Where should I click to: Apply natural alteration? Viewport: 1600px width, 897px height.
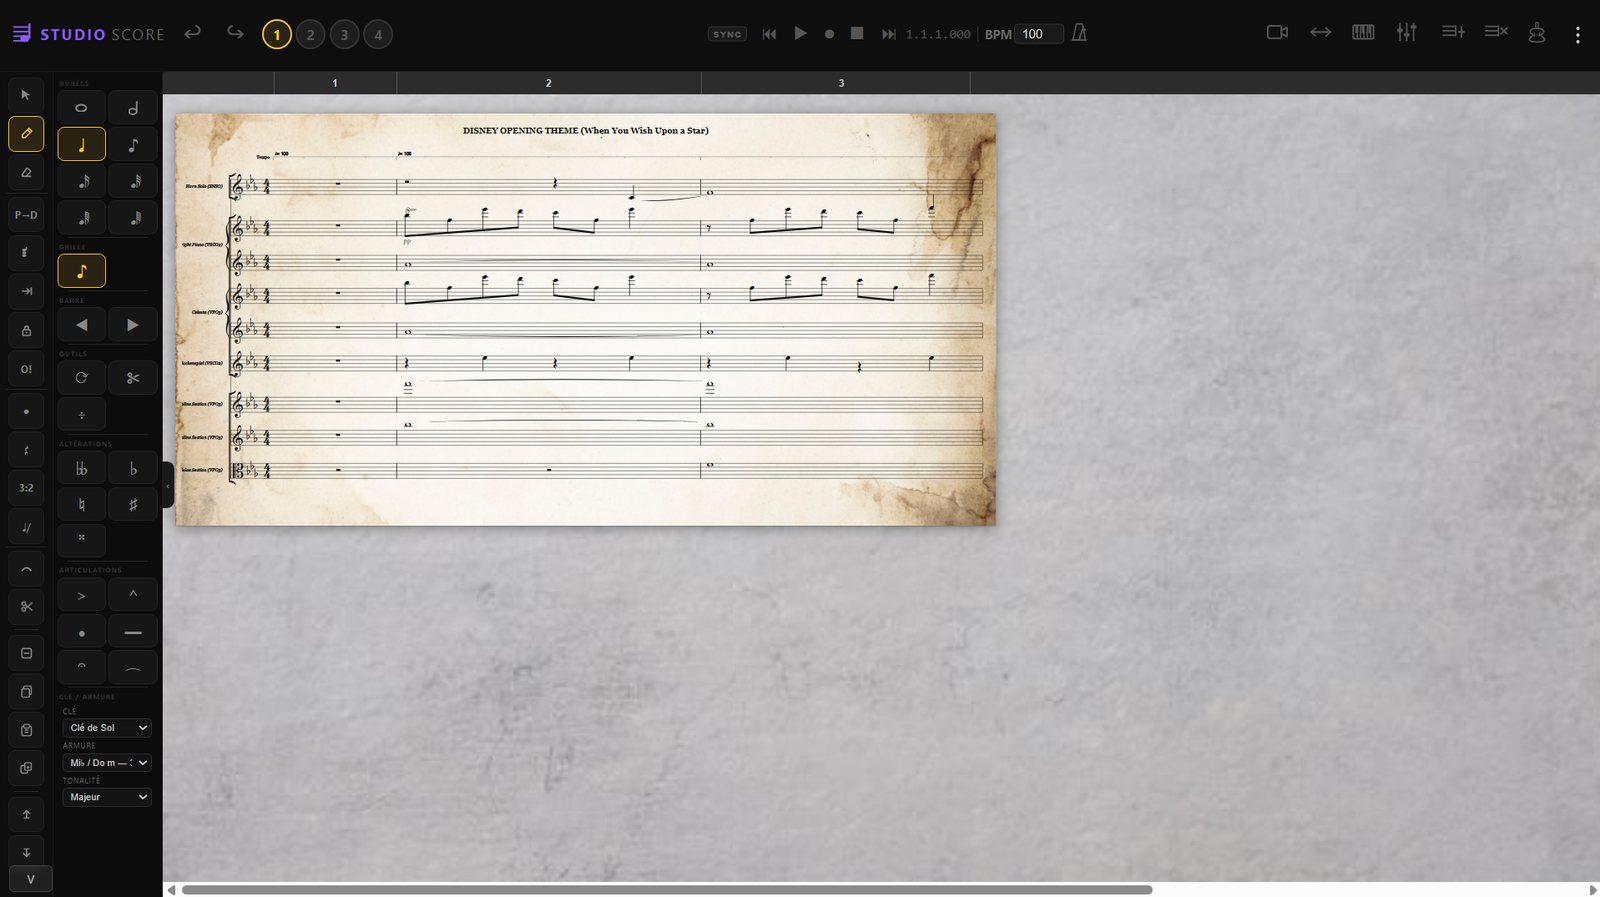point(81,505)
